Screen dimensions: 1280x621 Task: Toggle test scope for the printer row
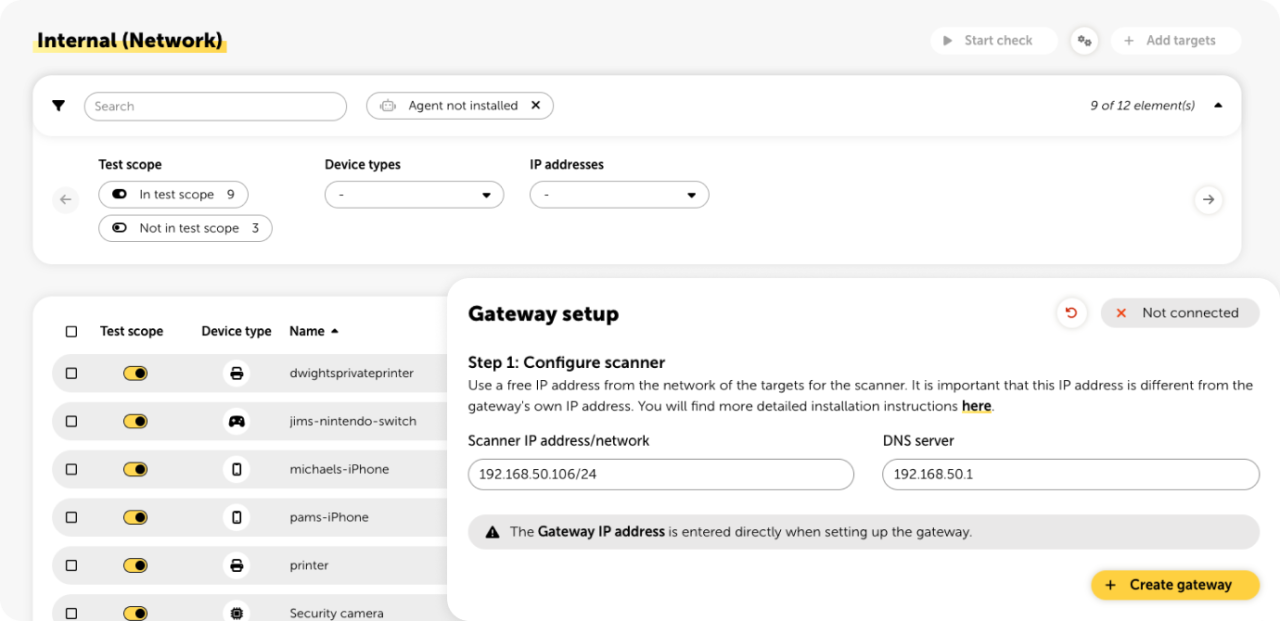(x=135, y=565)
